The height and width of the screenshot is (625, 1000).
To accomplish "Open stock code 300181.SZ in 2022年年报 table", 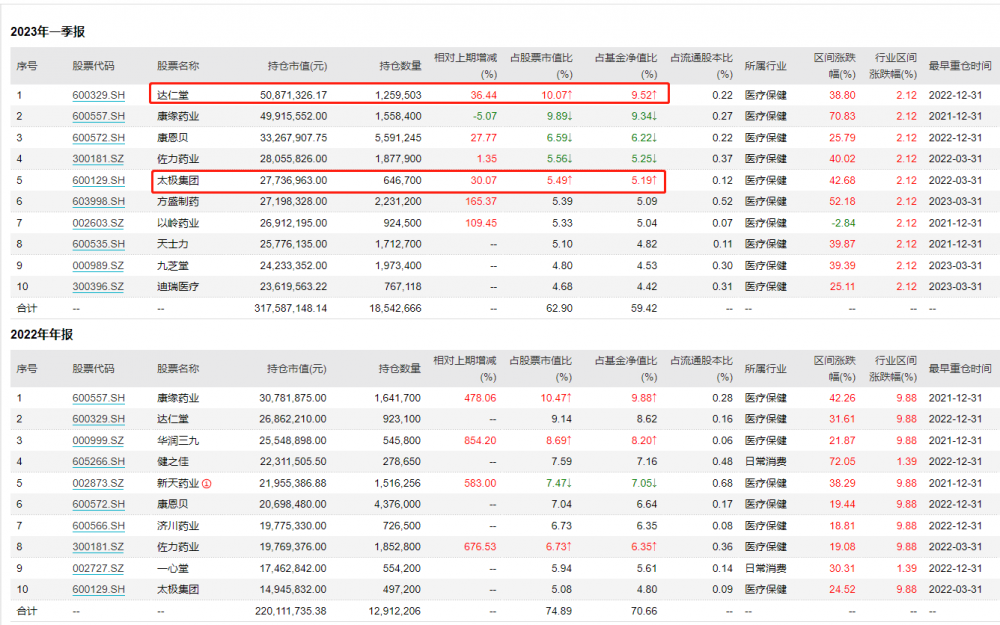I will pyautogui.click(x=98, y=547).
